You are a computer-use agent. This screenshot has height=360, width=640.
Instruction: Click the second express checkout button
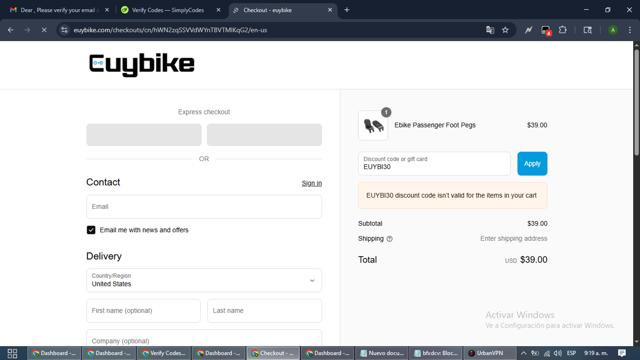click(x=264, y=135)
